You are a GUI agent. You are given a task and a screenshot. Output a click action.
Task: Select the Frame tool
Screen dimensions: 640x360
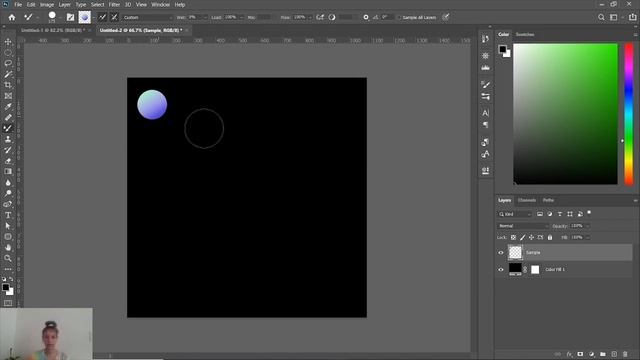[8, 96]
